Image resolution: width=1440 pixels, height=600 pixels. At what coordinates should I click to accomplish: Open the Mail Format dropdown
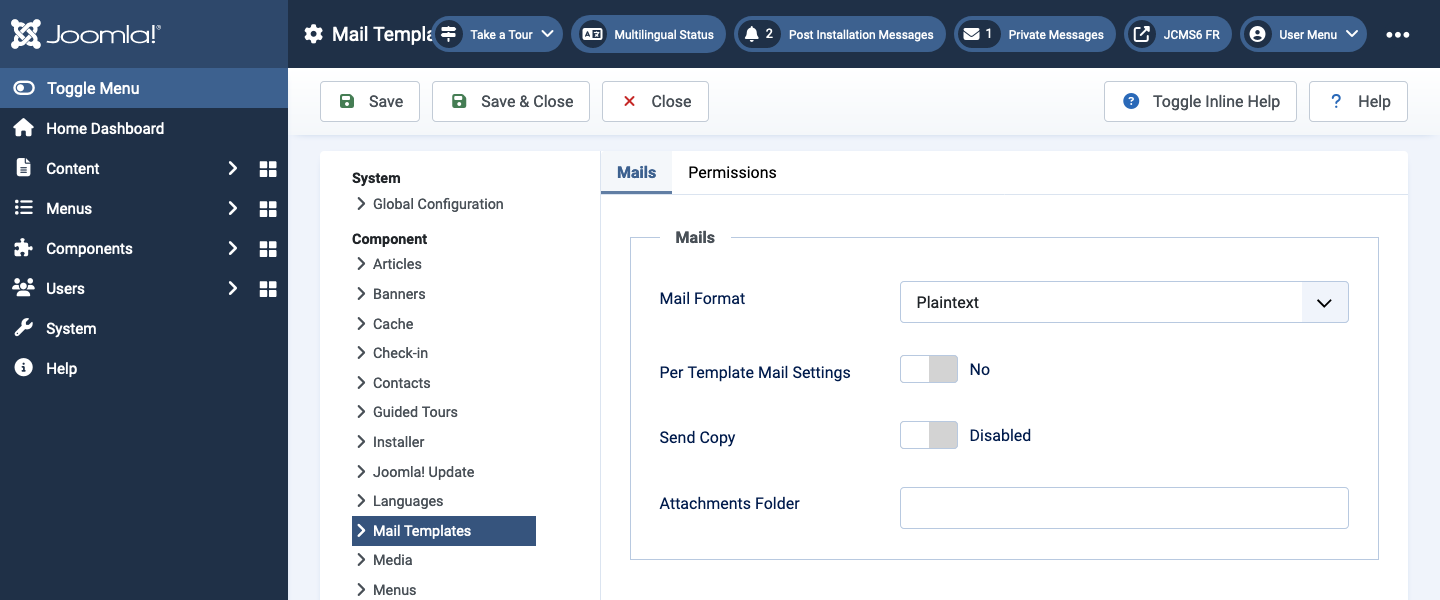pyautogui.click(x=1124, y=302)
